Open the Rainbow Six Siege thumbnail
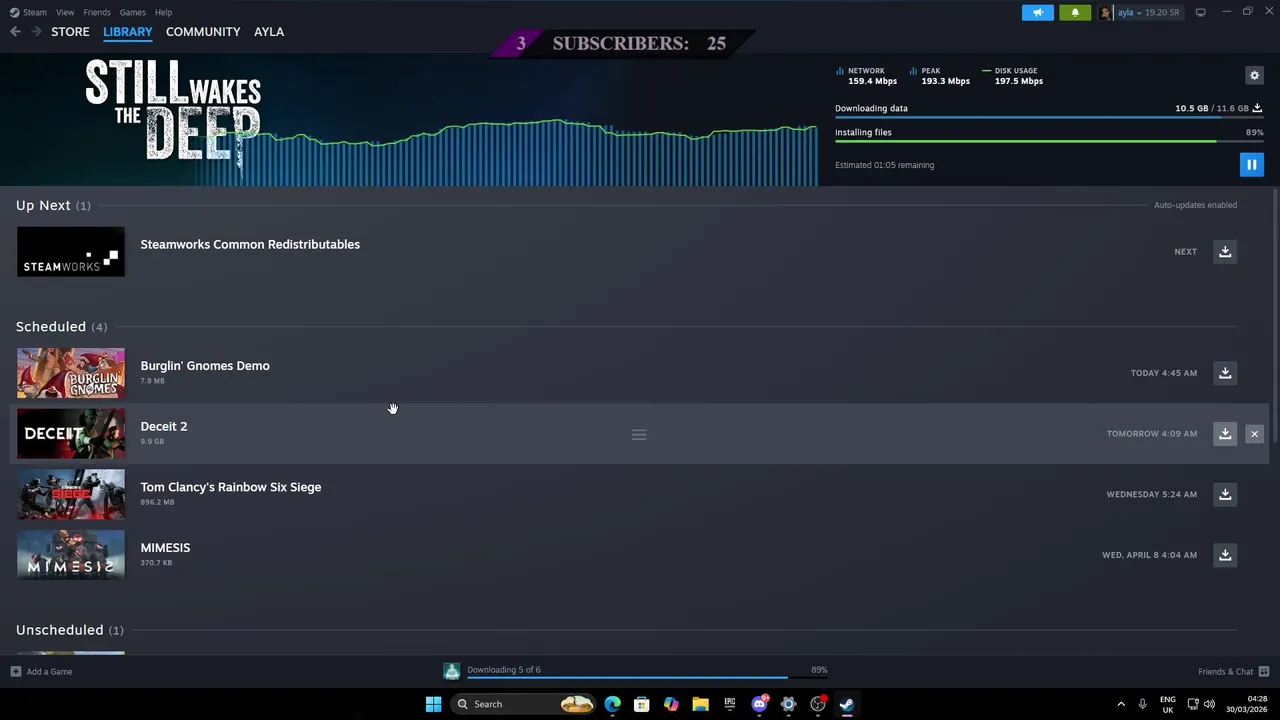Image resolution: width=1280 pixels, height=720 pixels. [x=71, y=494]
